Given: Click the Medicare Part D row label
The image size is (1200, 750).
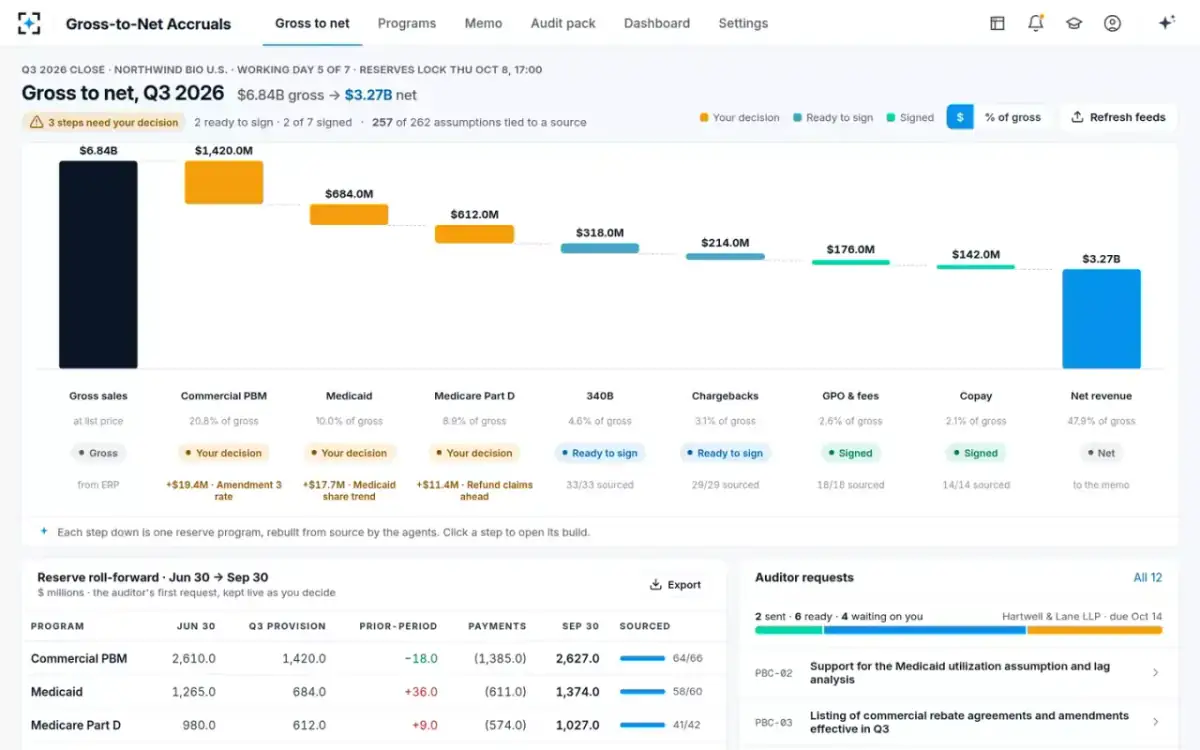Looking at the screenshot, I should coord(76,725).
